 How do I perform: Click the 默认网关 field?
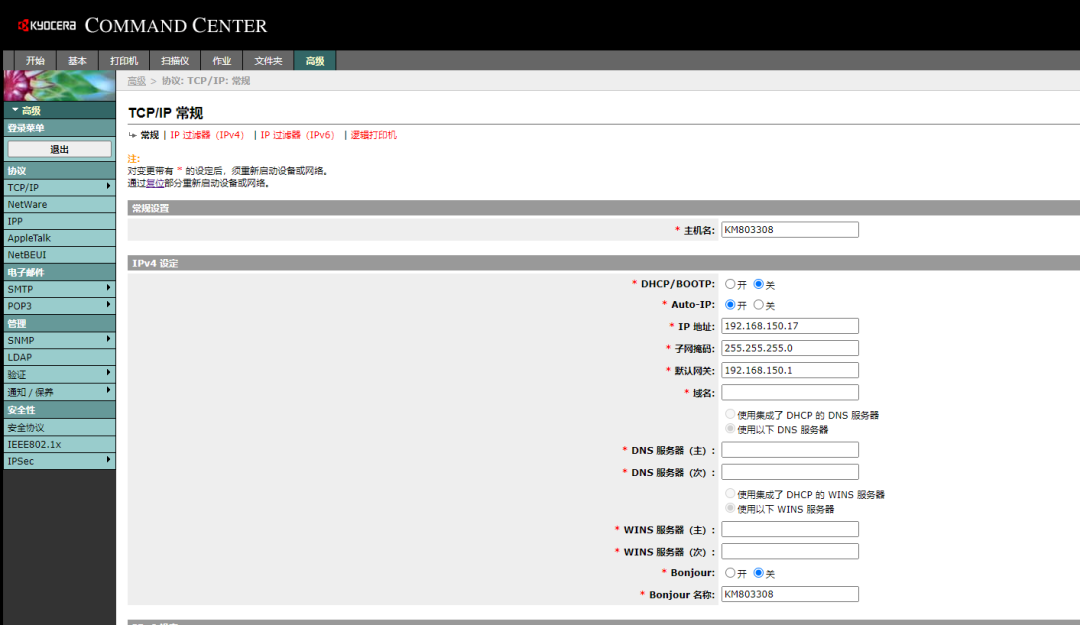(x=789, y=370)
